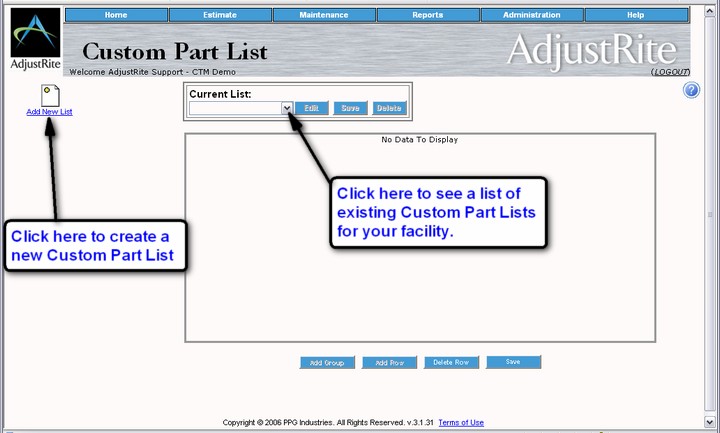Open the Administration menu
The width and height of the screenshot is (720, 433).
532,15
